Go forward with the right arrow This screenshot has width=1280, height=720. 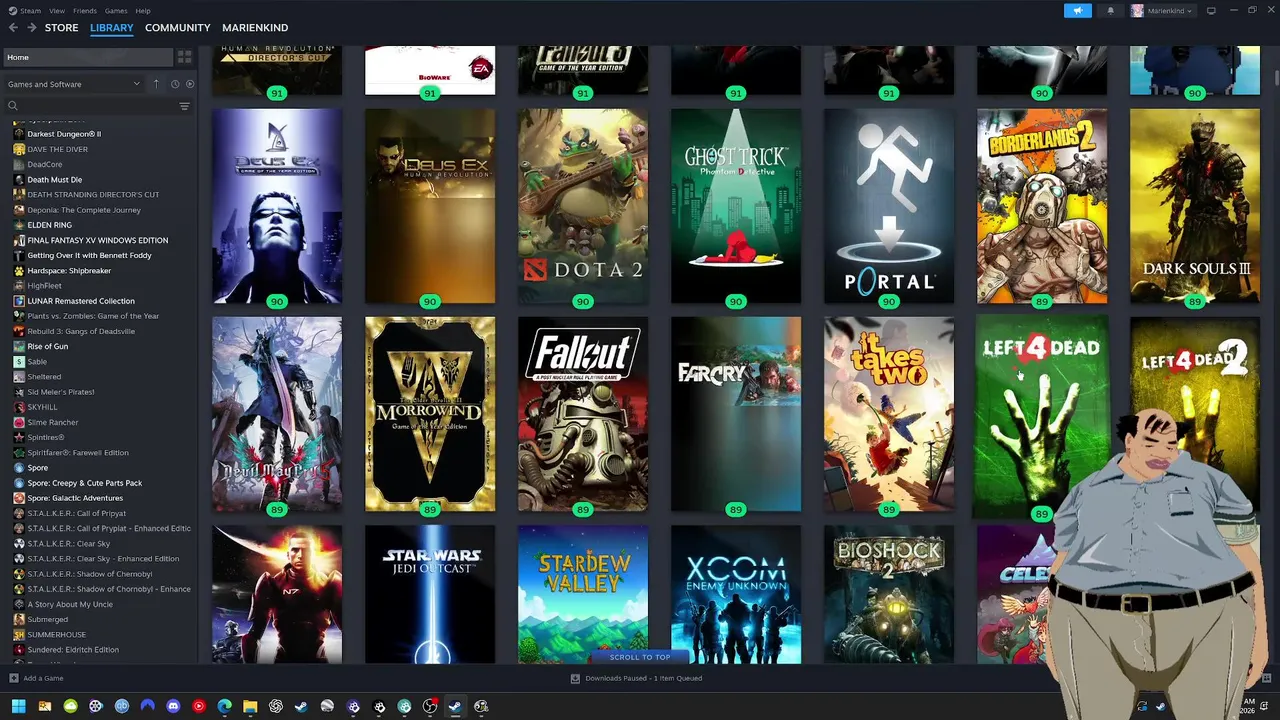(32, 28)
